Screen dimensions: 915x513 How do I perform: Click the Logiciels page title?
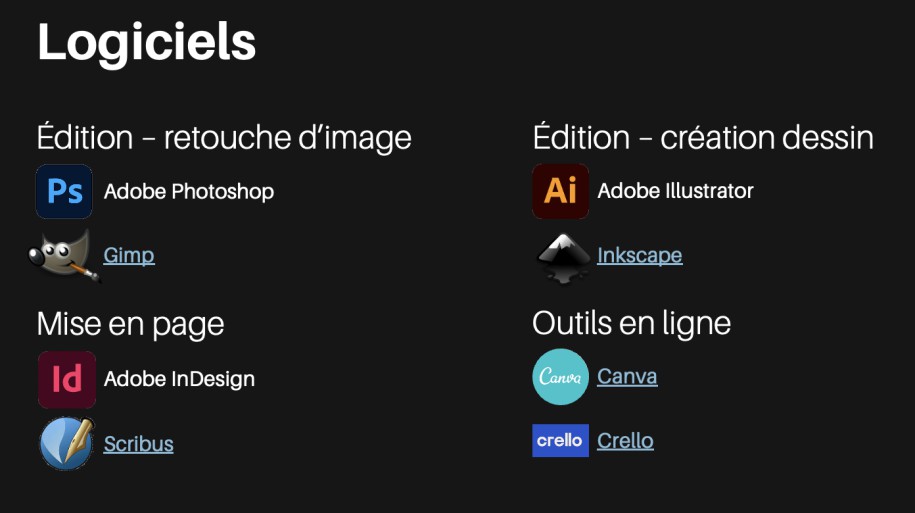pos(146,43)
